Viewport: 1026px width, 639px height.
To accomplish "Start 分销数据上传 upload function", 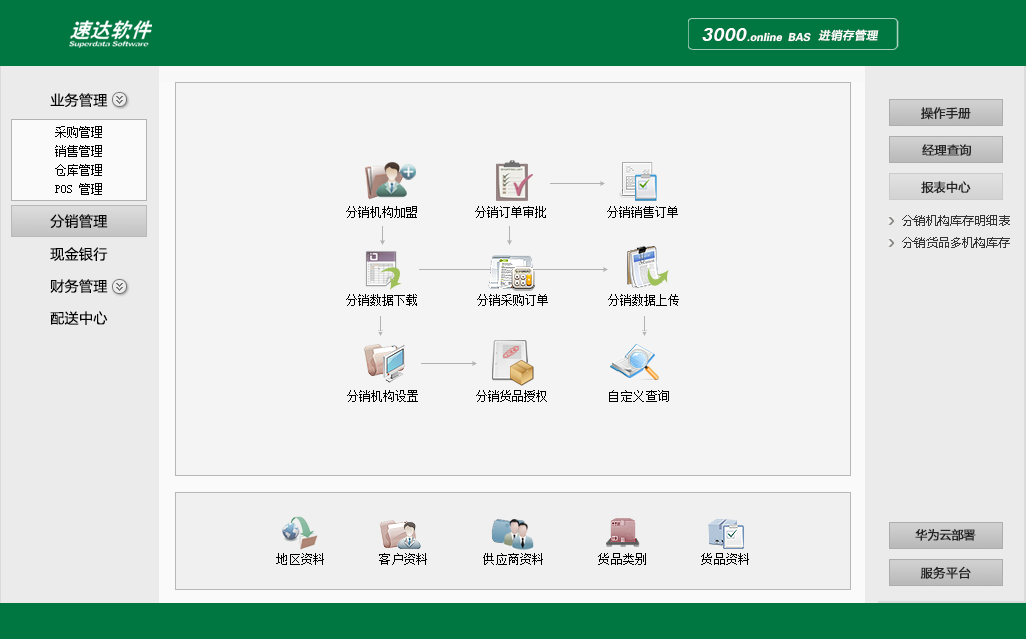I will click(641, 270).
